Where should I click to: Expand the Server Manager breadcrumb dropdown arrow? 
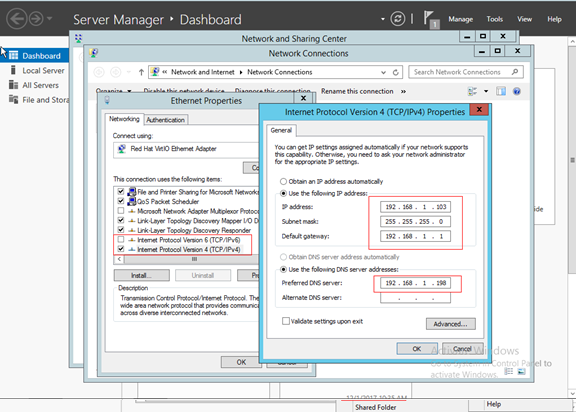point(383,19)
